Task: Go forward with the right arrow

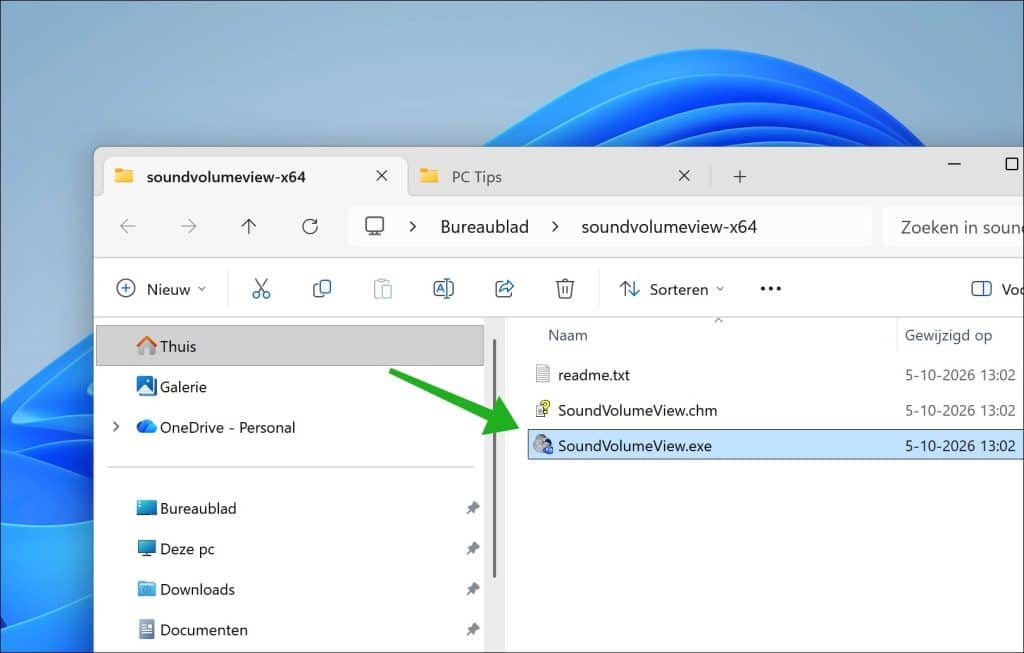Action: pos(189,227)
